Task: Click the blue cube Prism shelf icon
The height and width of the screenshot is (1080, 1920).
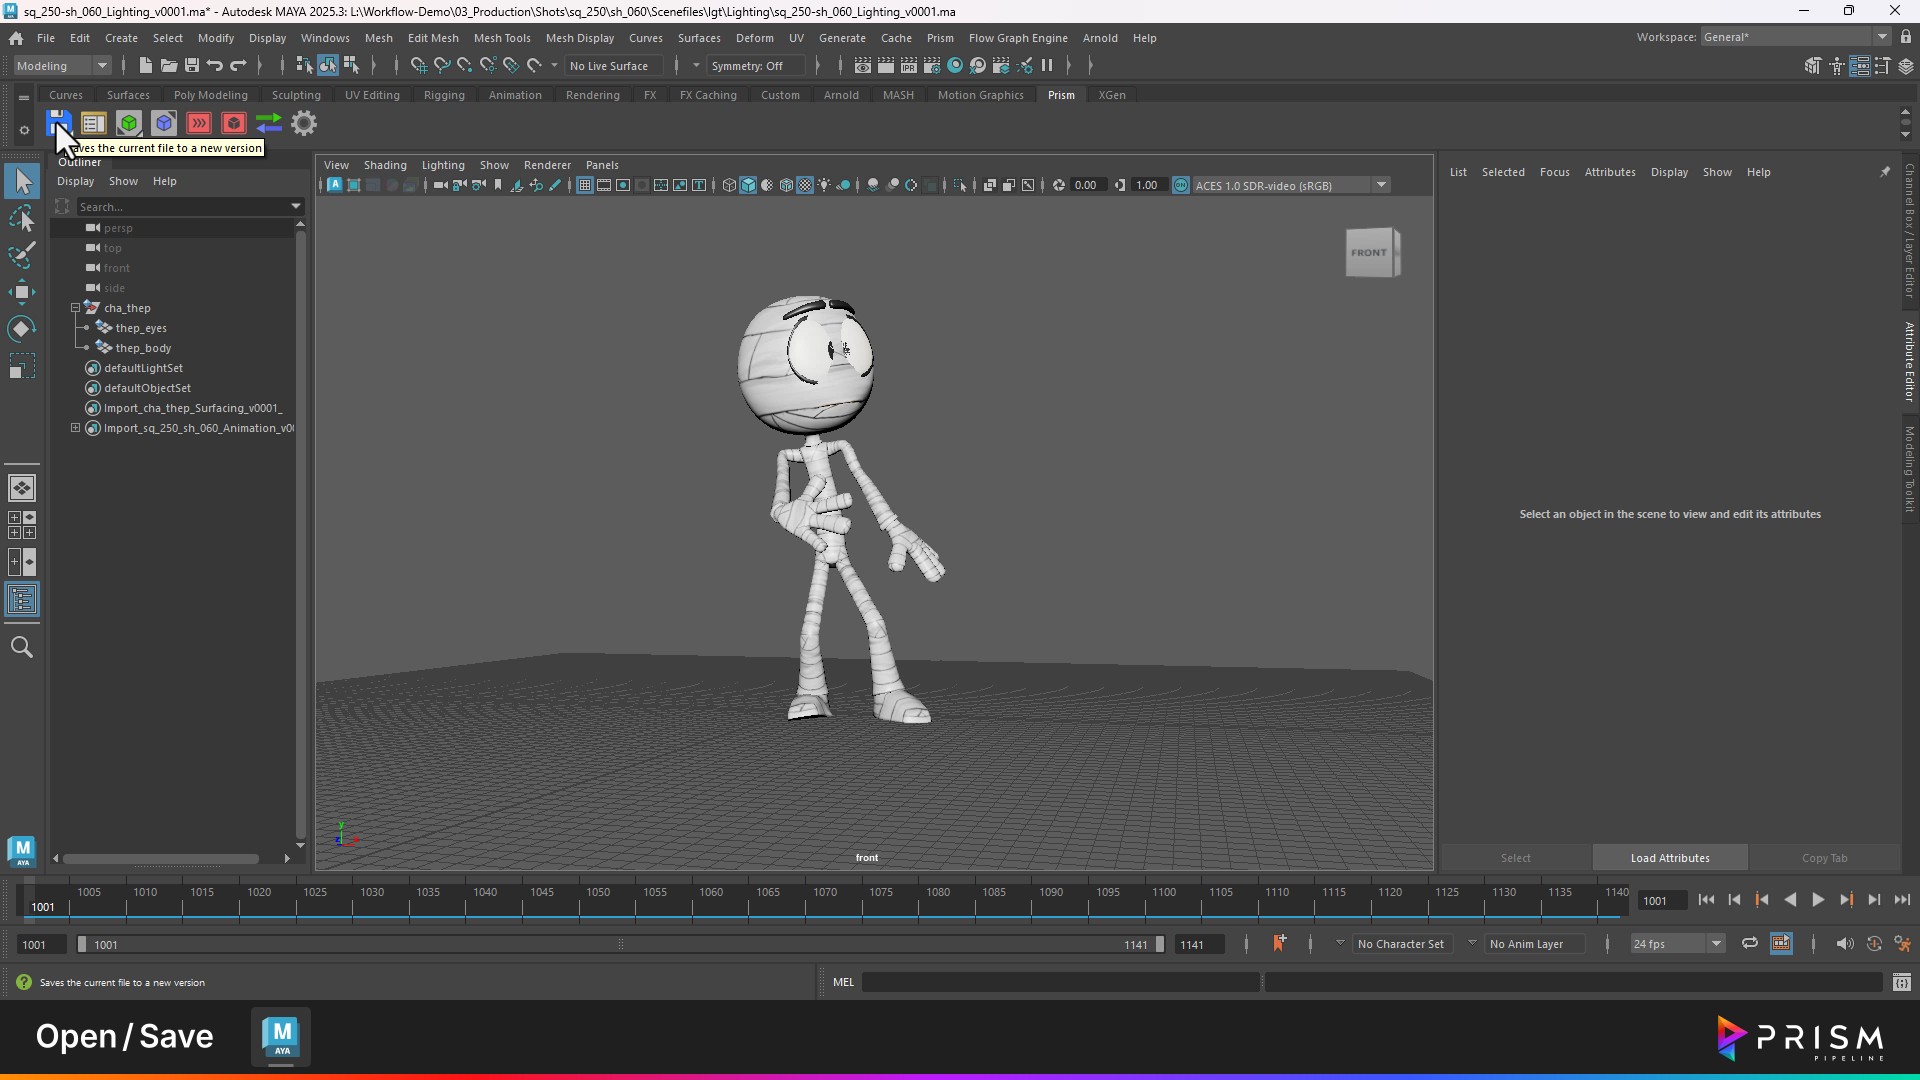Action: coord(164,123)
